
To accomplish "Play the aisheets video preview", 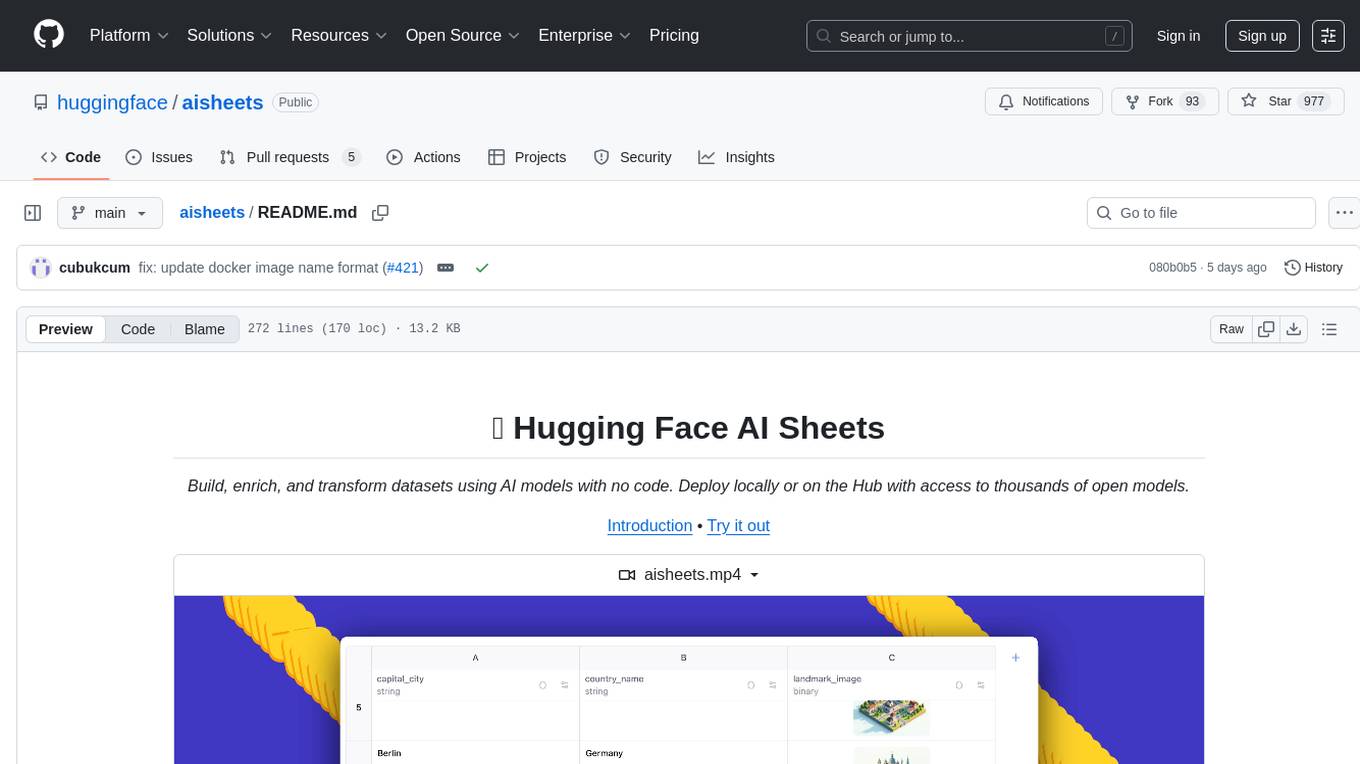I will point(689,680).
